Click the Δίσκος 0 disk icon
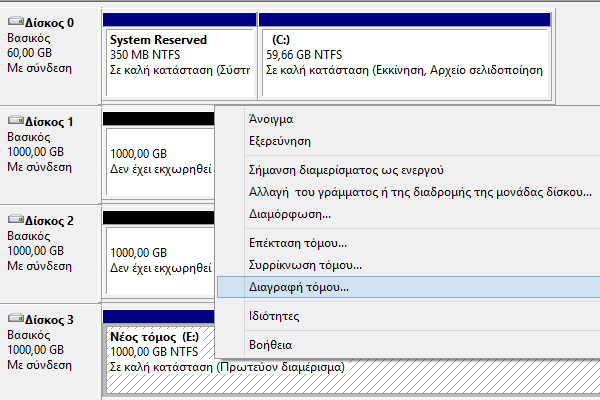Image resolution: width=600 pixels, height=400 pixels. (16, 21)
